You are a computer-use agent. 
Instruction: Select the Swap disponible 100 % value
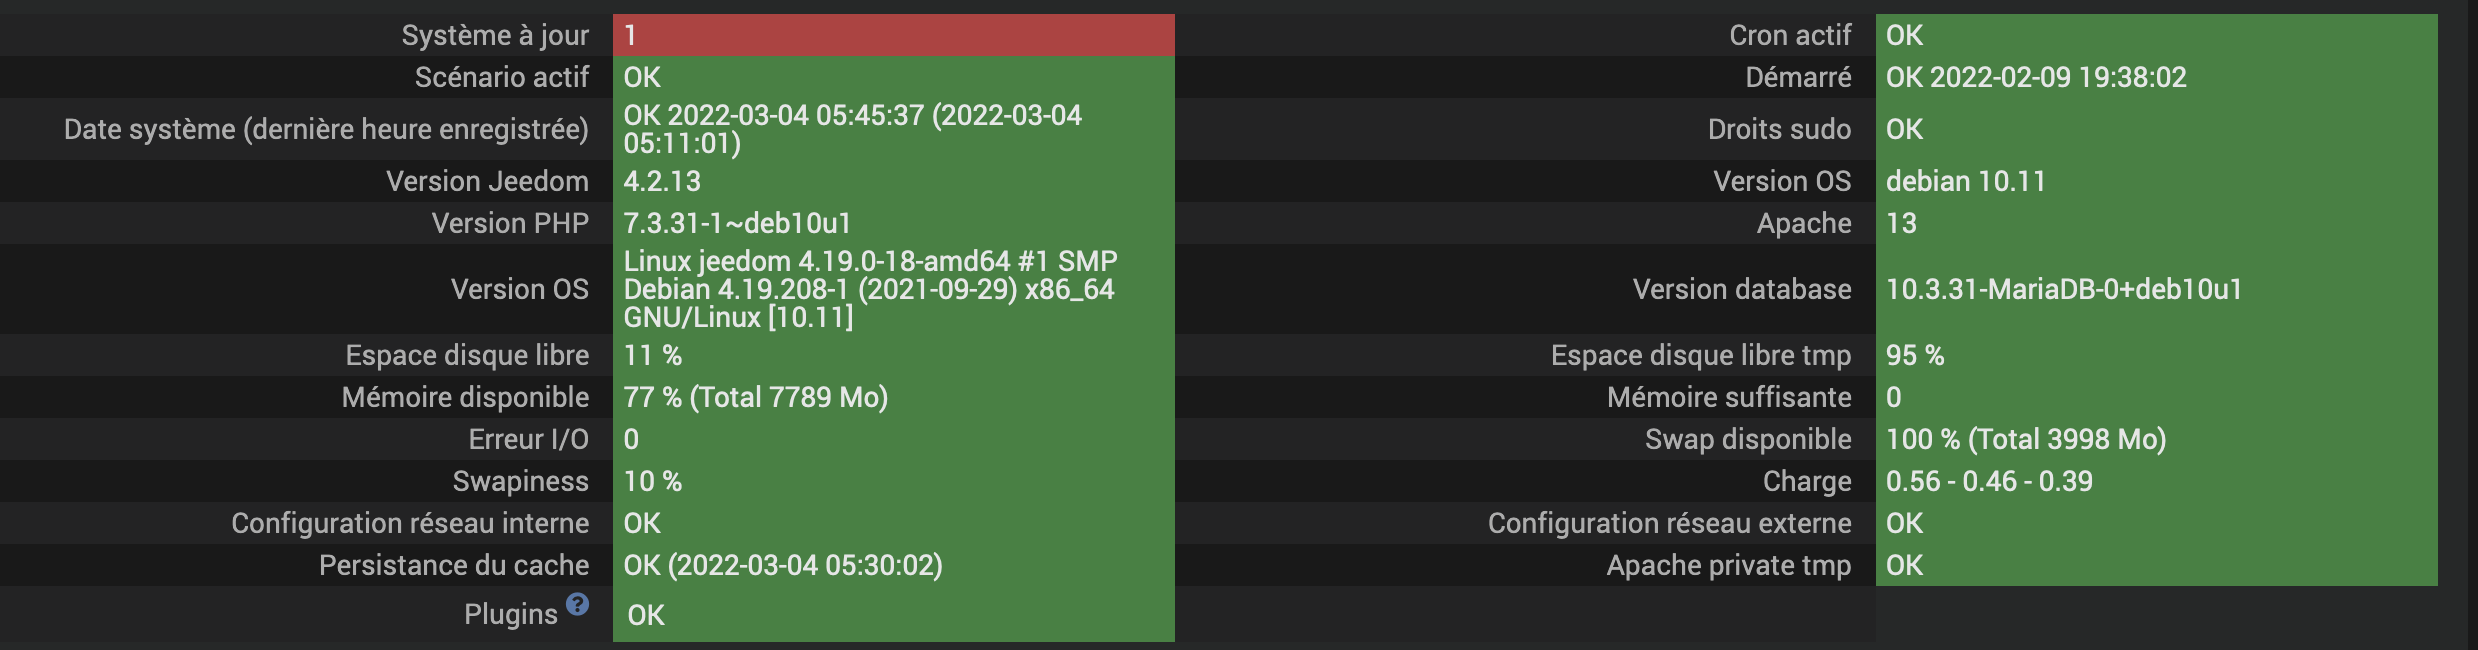2026,439
